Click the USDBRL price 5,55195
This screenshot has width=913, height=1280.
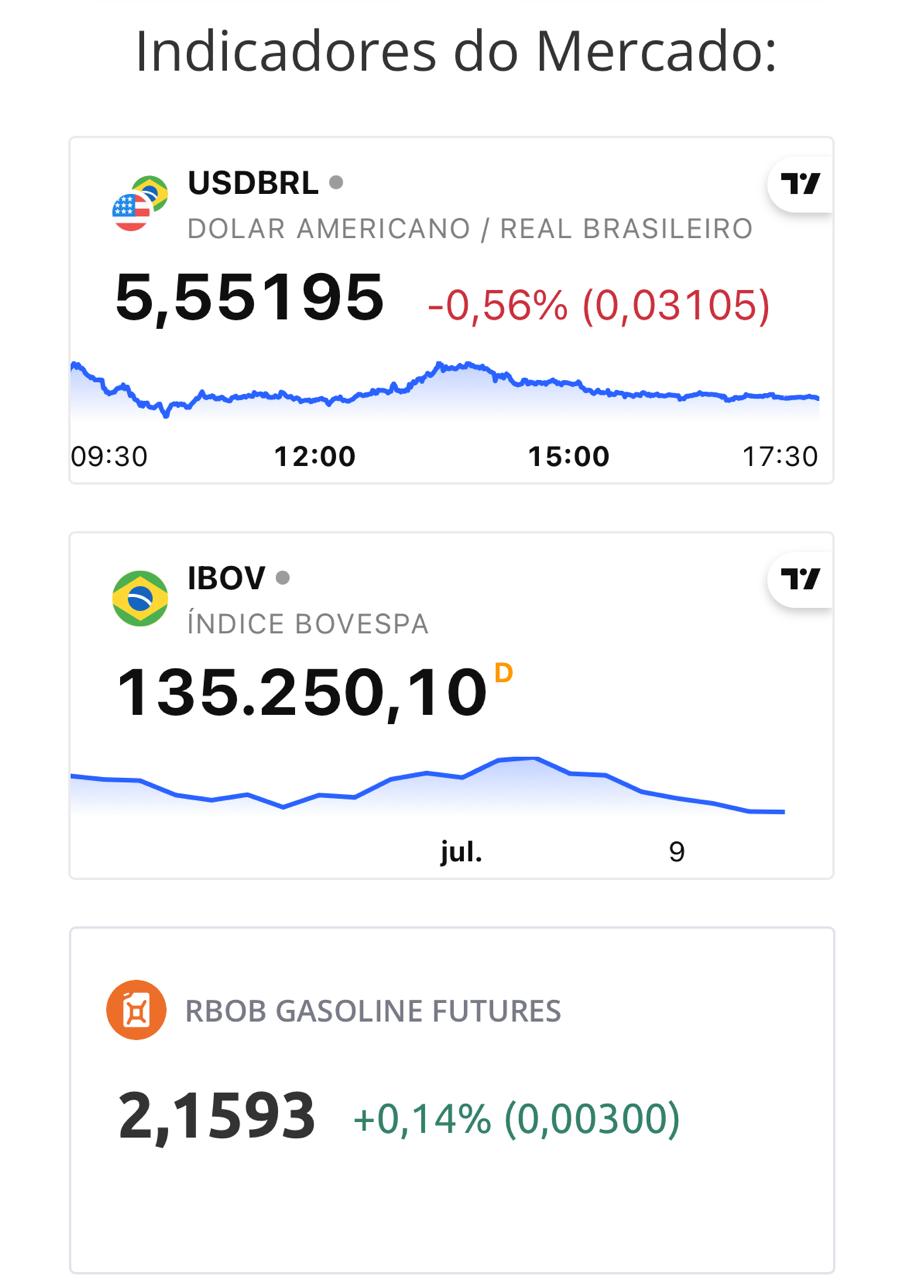[x=250, y=298]
